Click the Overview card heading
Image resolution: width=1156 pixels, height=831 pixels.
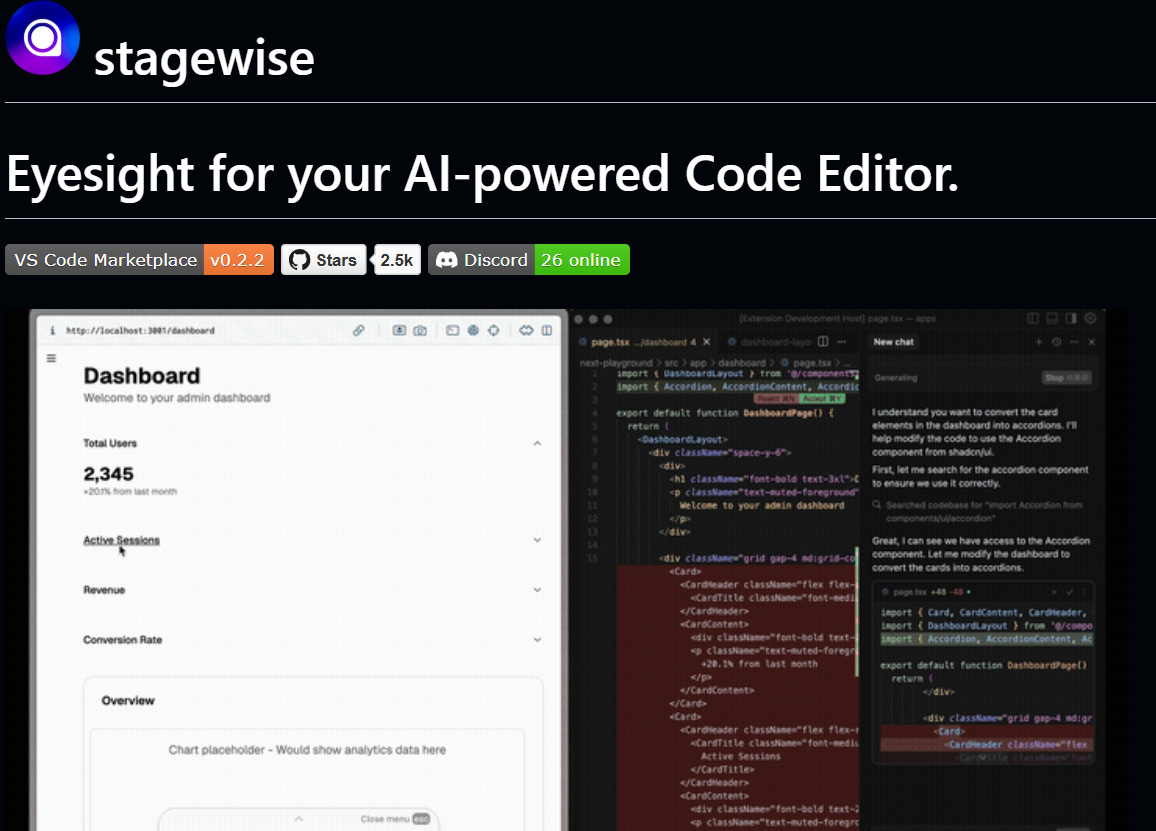[x=128, y=700]
